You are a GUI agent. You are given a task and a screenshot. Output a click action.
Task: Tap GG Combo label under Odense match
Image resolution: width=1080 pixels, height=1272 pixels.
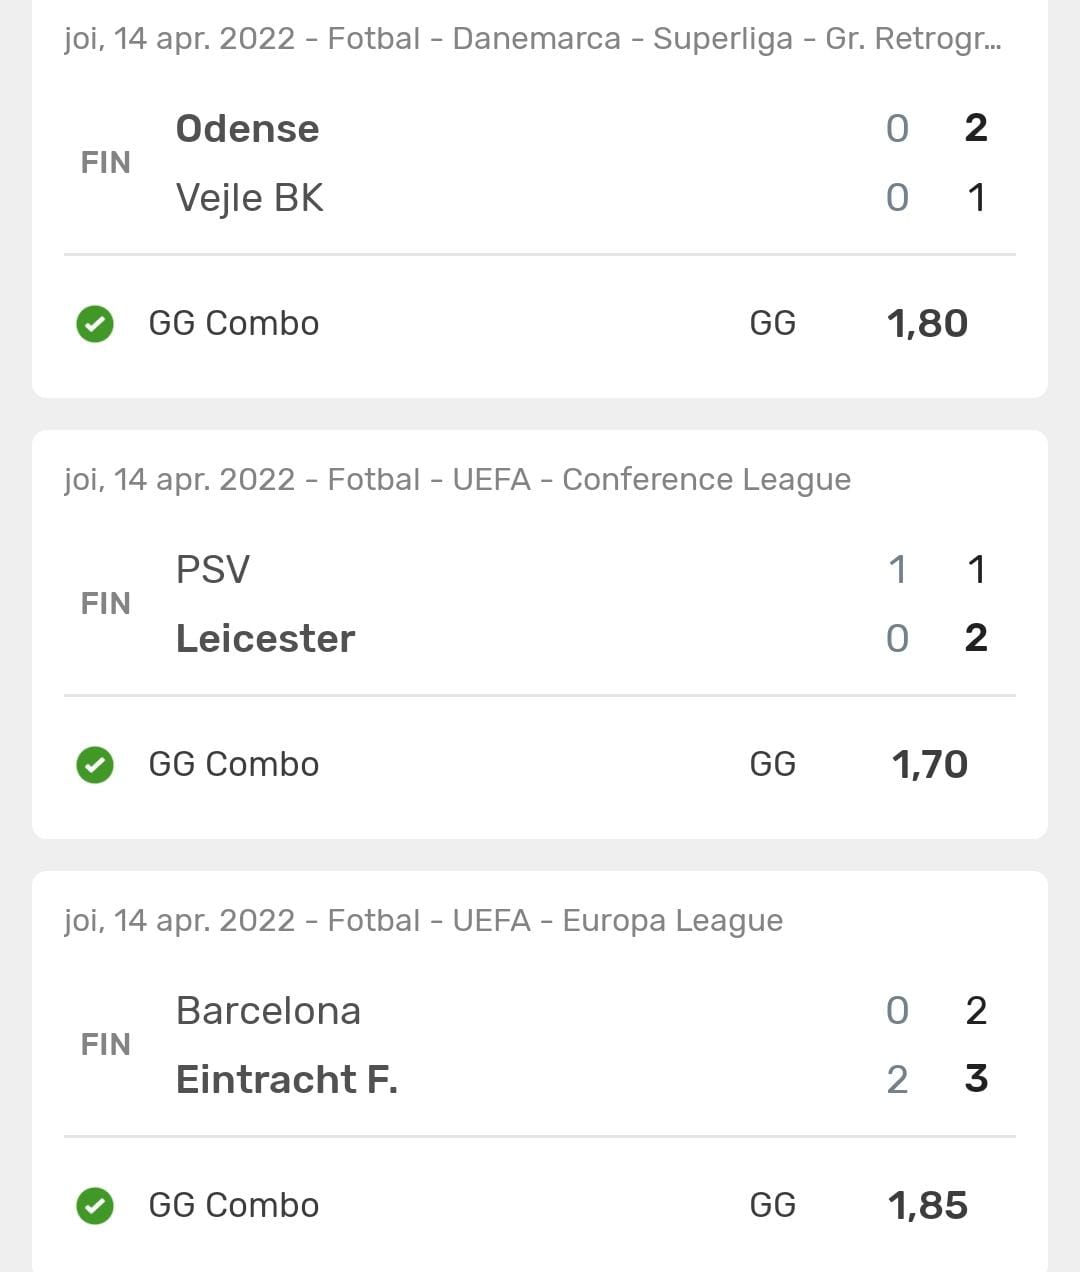234,324
